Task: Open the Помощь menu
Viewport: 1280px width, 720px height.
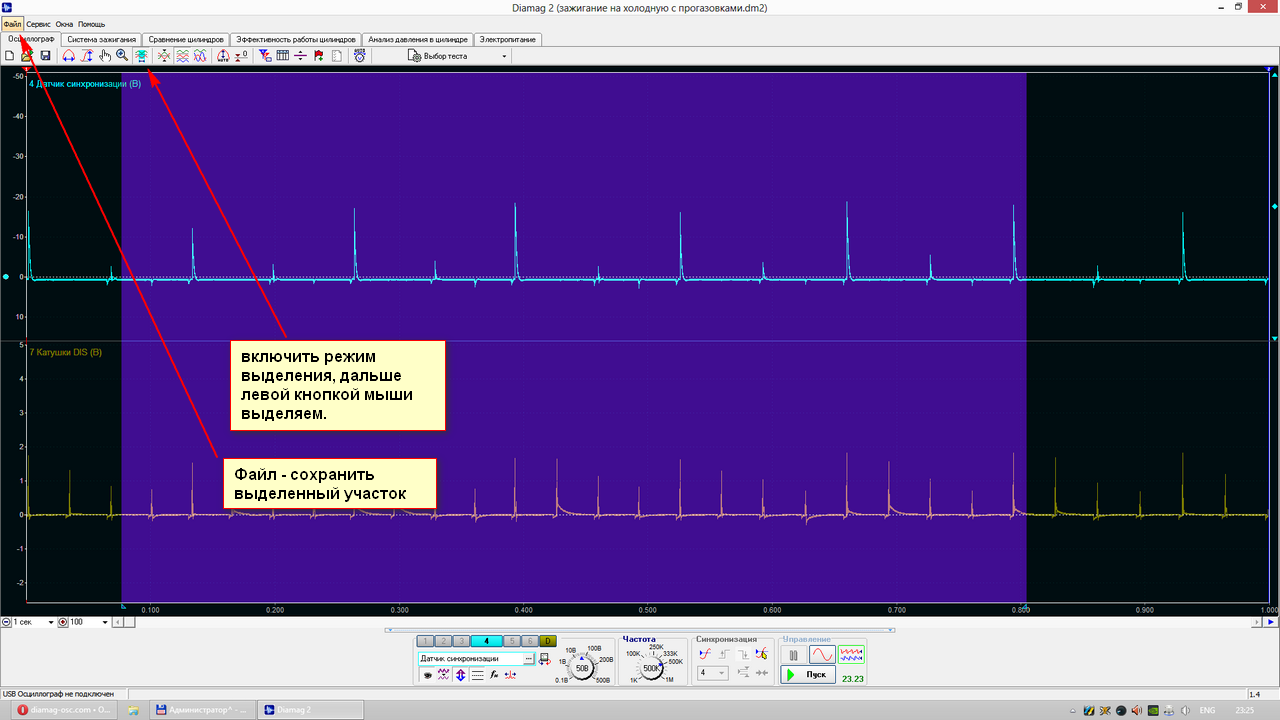Action: (92, 23)
